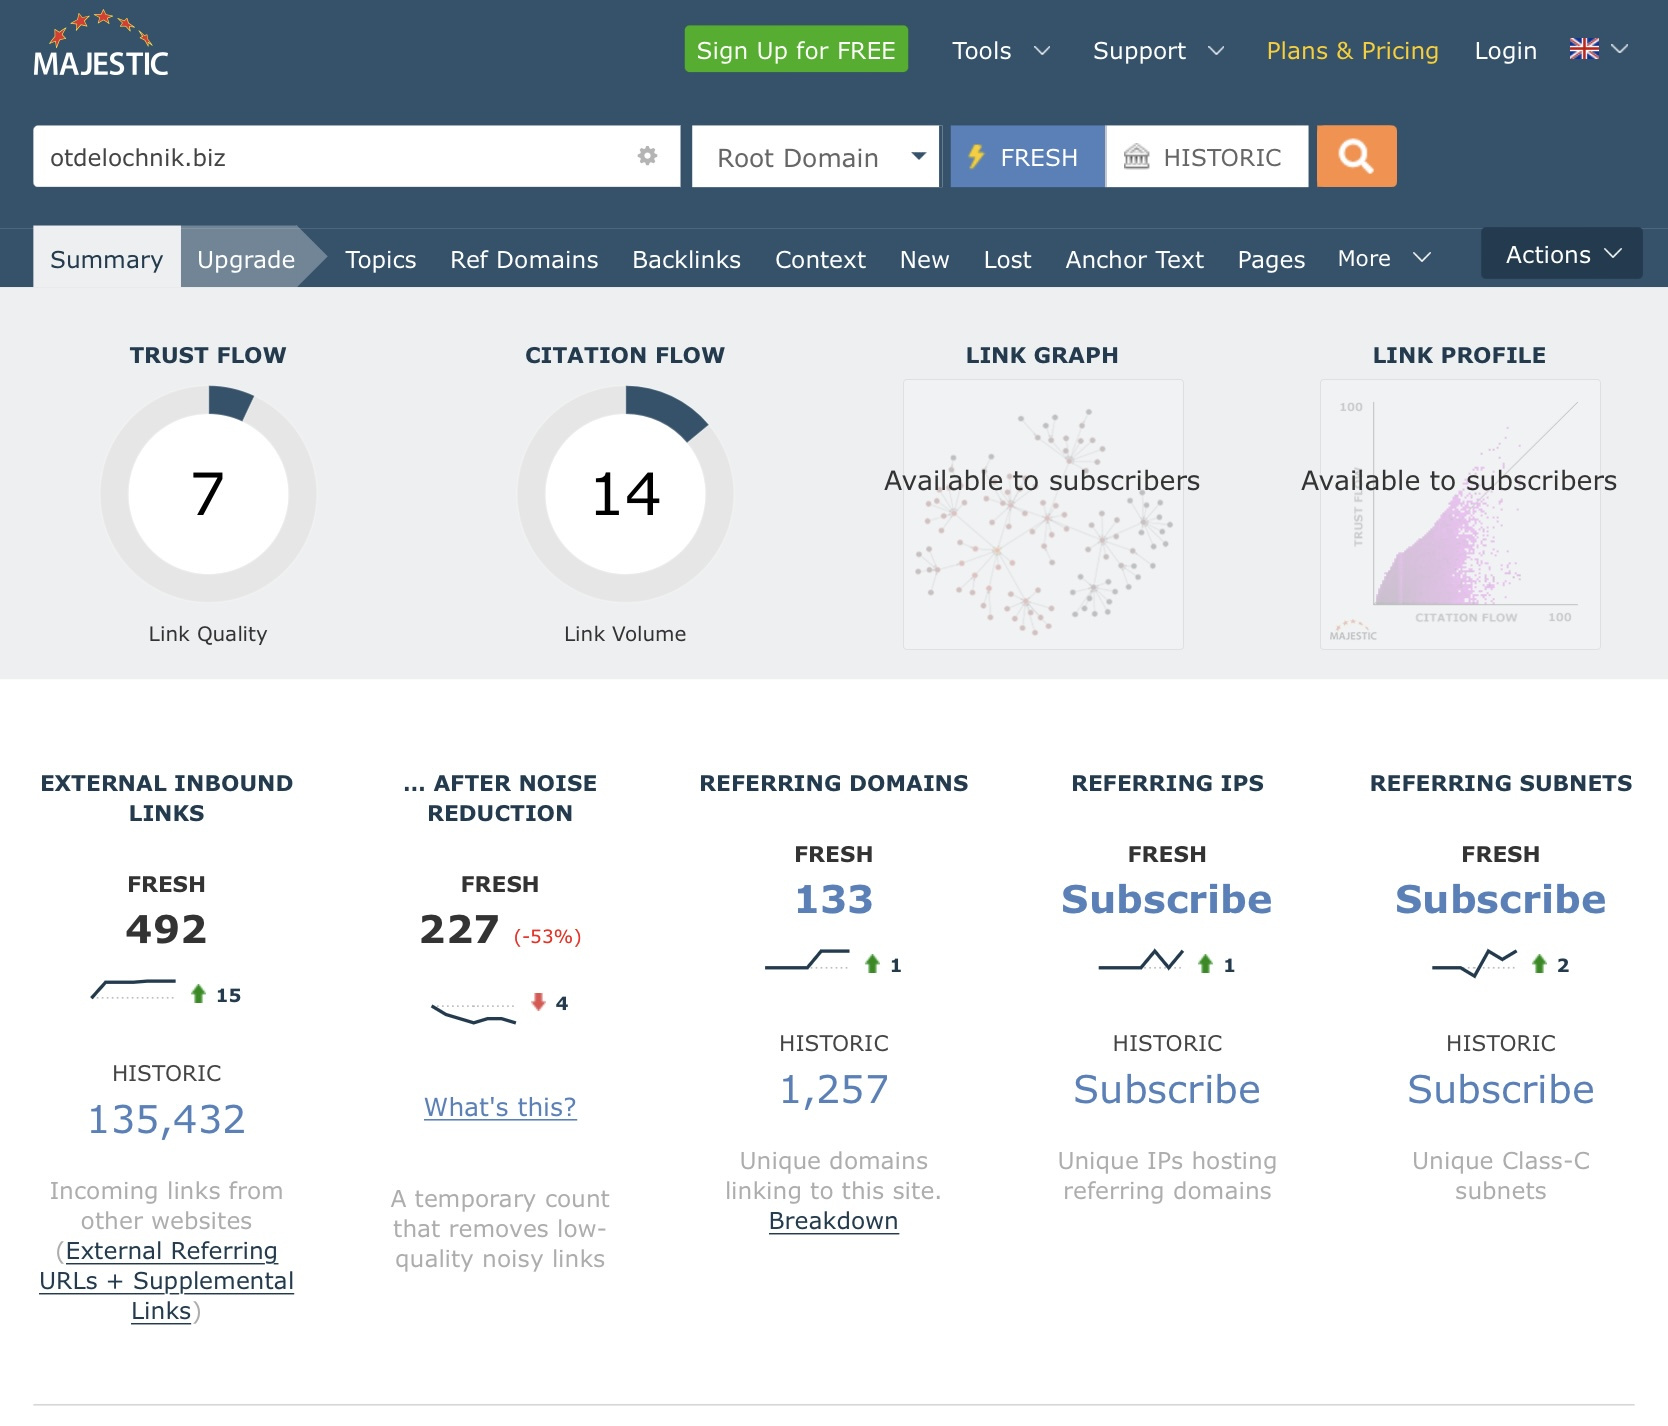
Task: Click noise reduction value 227
Action: pos(459,929)
